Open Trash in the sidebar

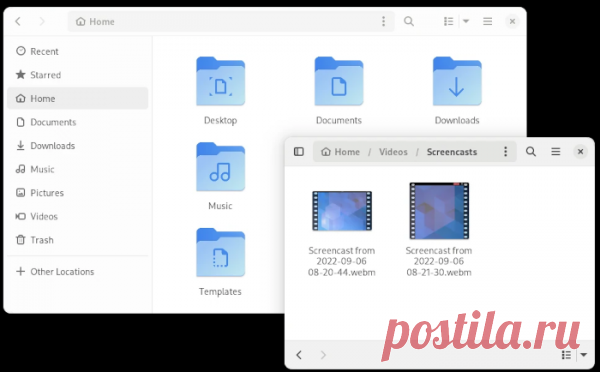click(x=78, y=240)
